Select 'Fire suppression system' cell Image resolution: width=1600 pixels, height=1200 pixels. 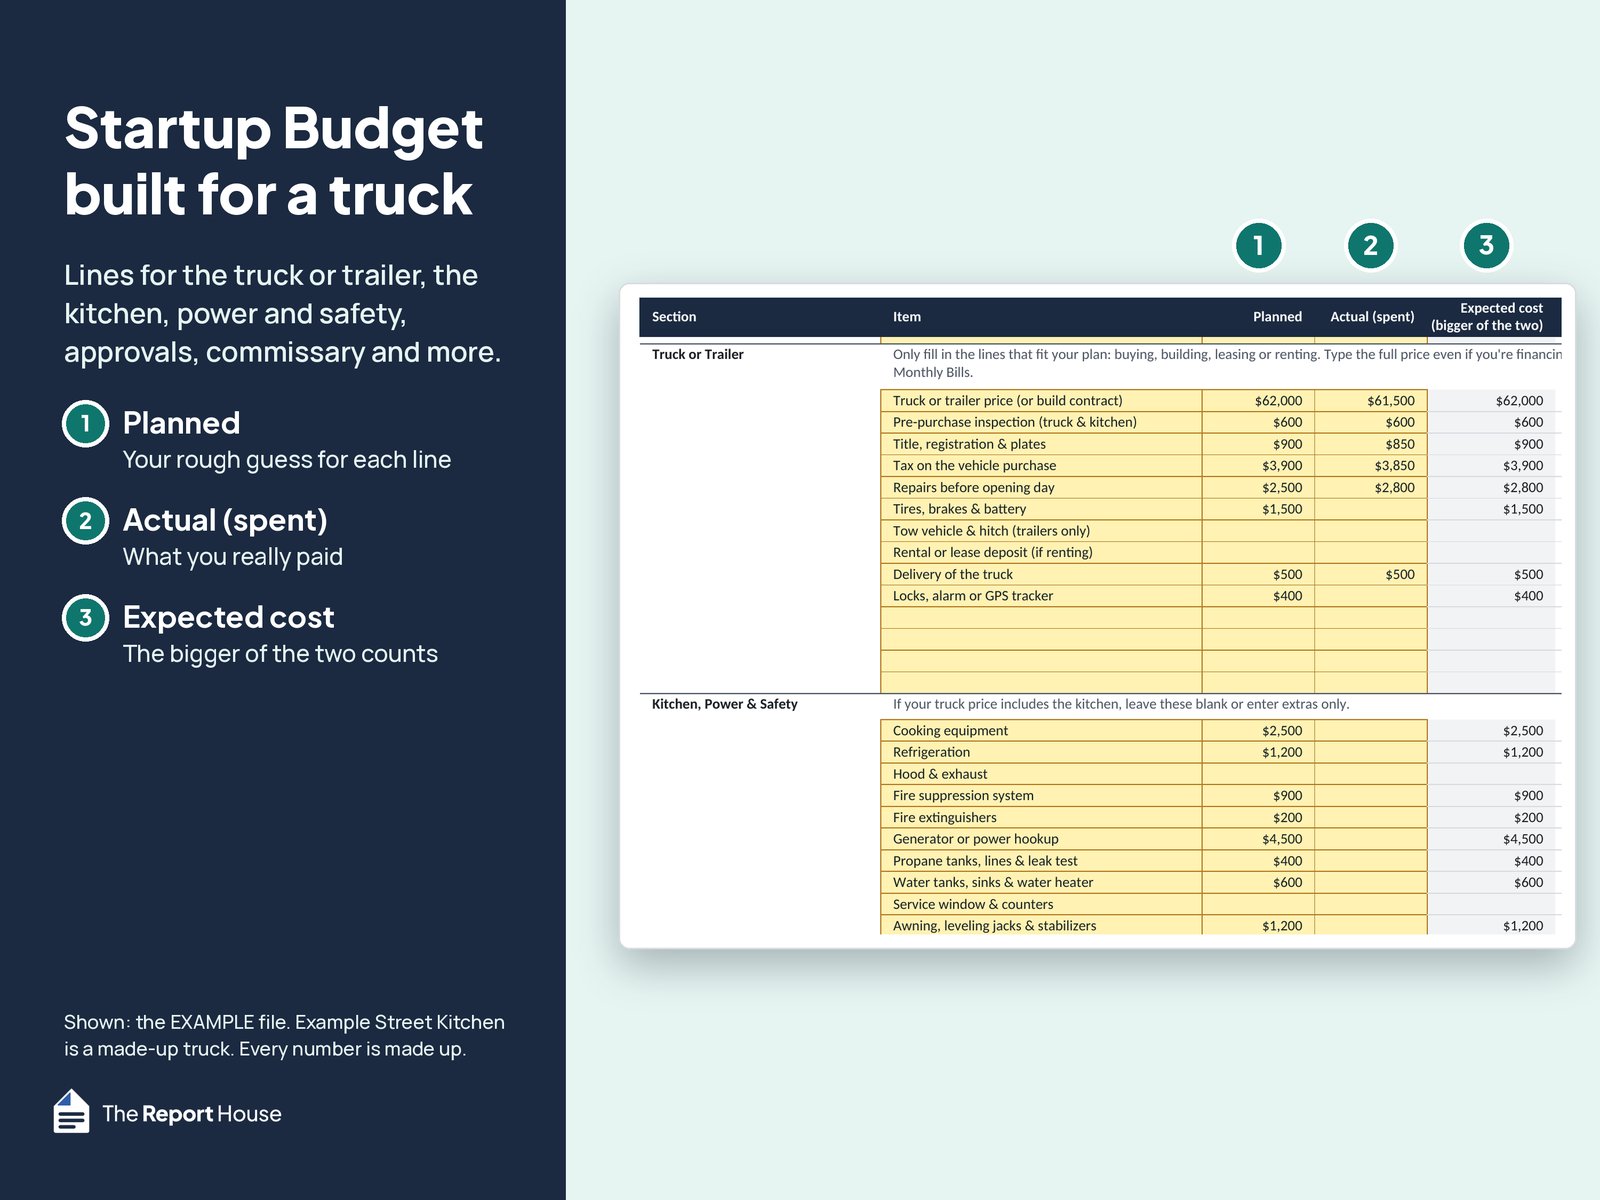(x=1041, y=796)
